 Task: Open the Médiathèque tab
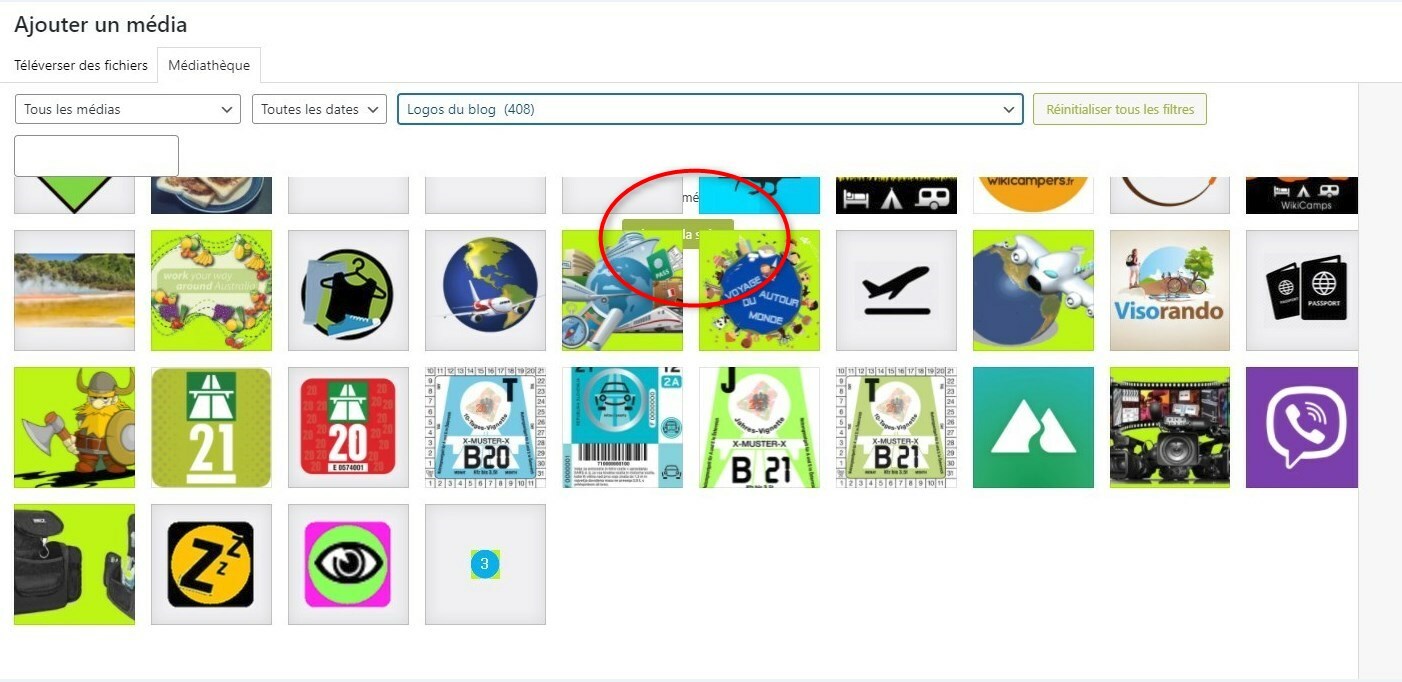(209, 65)
